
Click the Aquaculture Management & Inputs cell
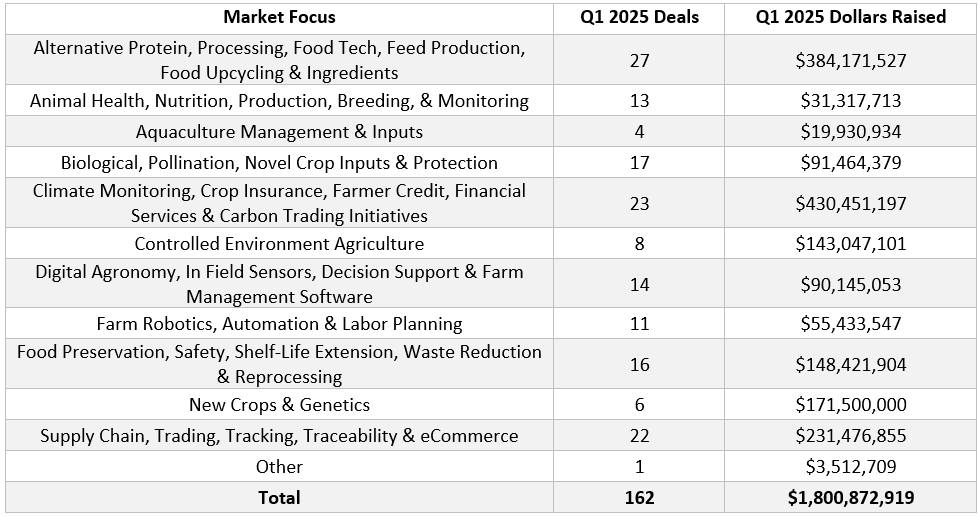(279, 132)
